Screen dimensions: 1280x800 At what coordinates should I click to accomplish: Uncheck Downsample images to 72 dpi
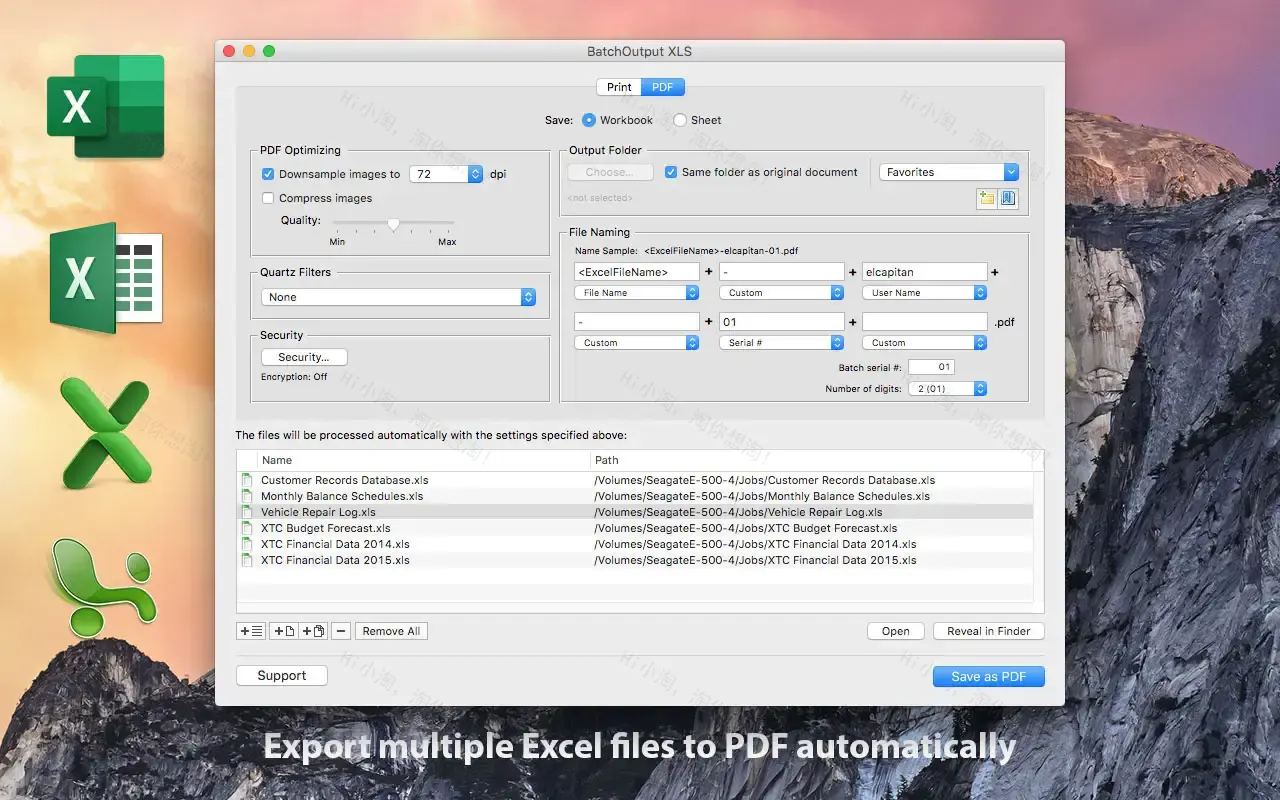click(x=268, y=173)
